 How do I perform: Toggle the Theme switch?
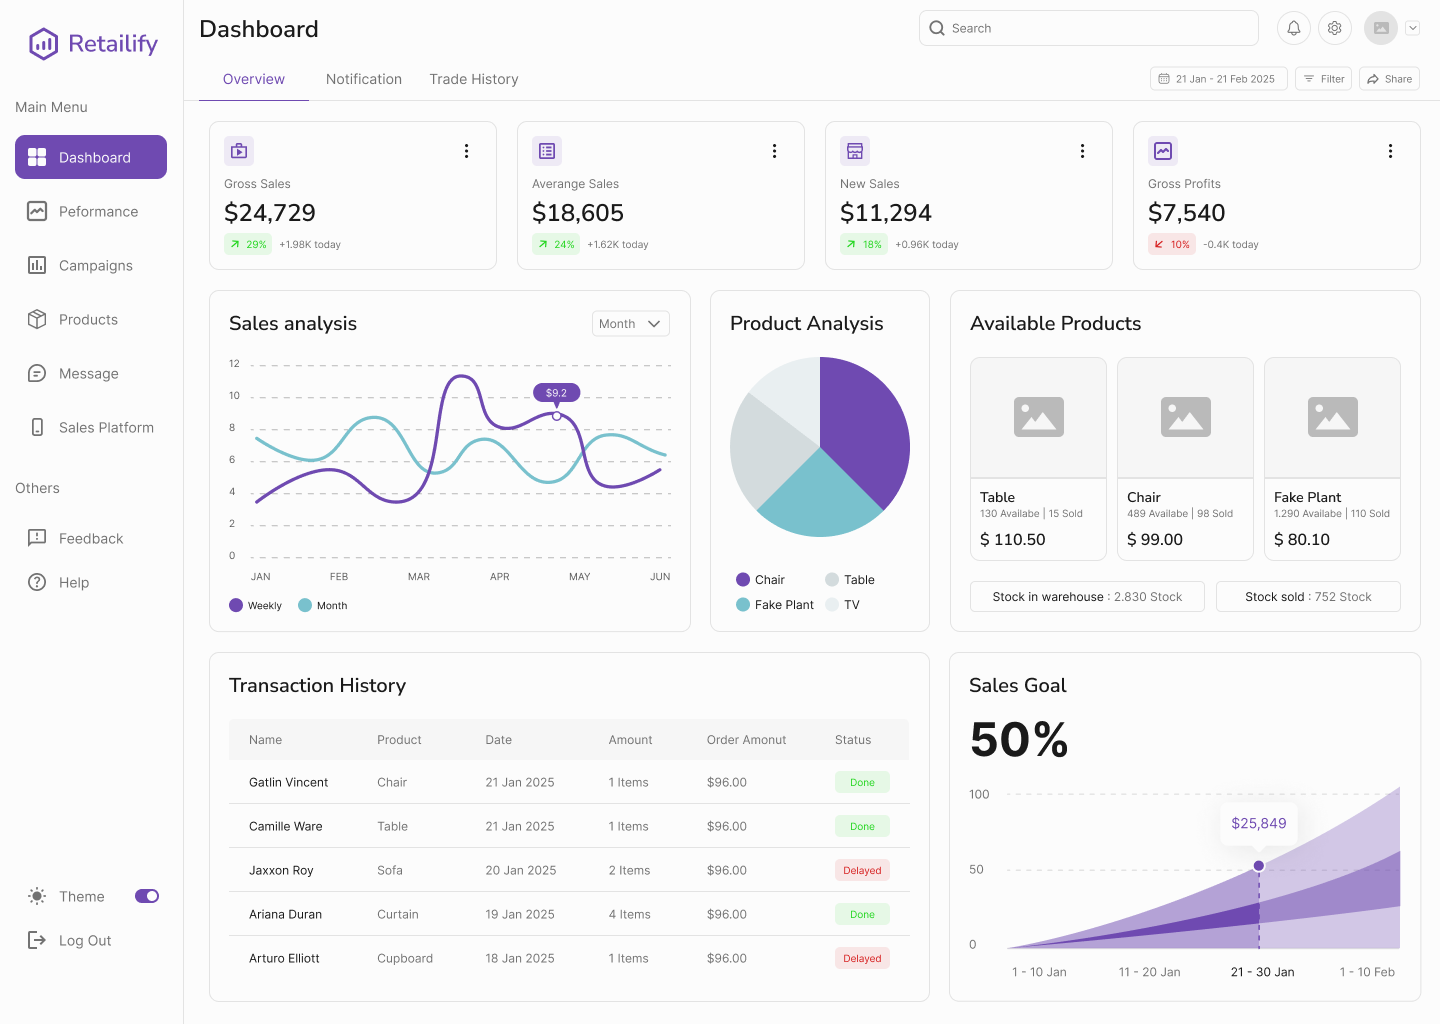(147, 896)
